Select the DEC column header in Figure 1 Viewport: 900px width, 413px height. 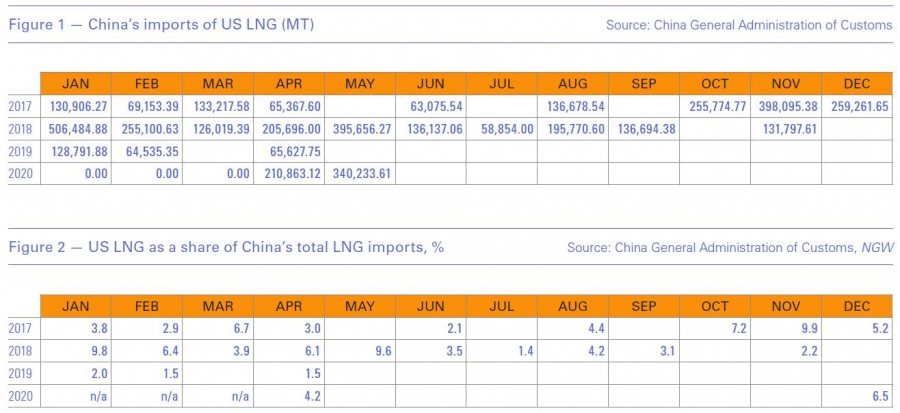(856, 84)
